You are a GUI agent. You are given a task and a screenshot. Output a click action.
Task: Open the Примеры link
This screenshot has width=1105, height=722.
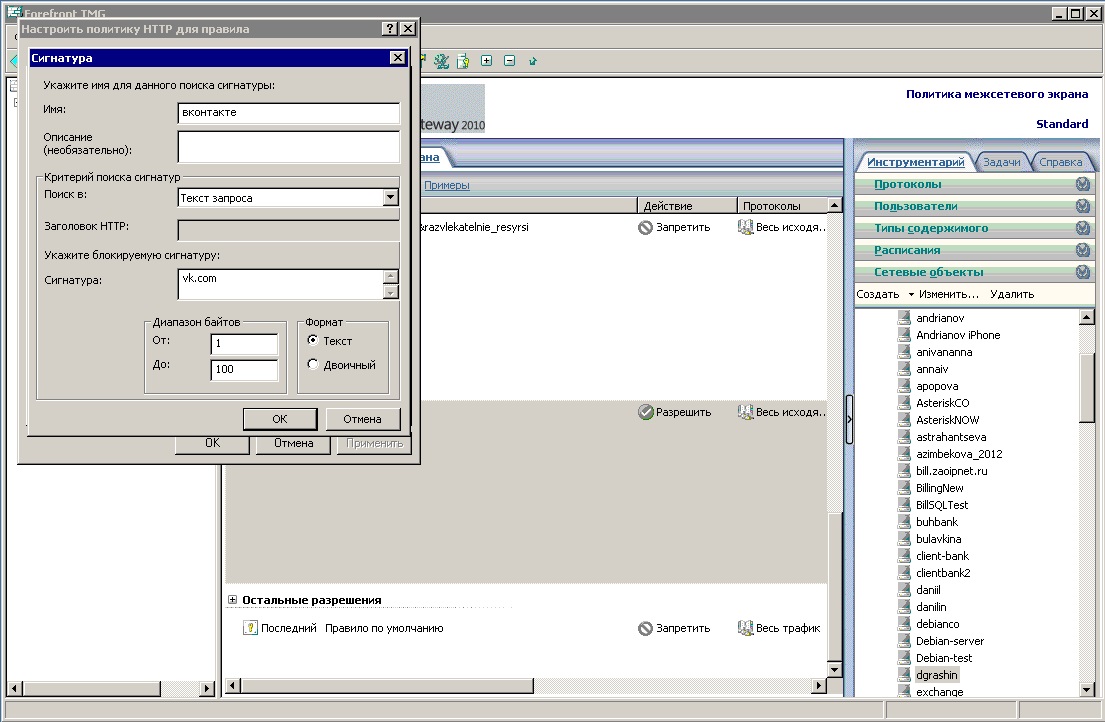pos(446,185)
